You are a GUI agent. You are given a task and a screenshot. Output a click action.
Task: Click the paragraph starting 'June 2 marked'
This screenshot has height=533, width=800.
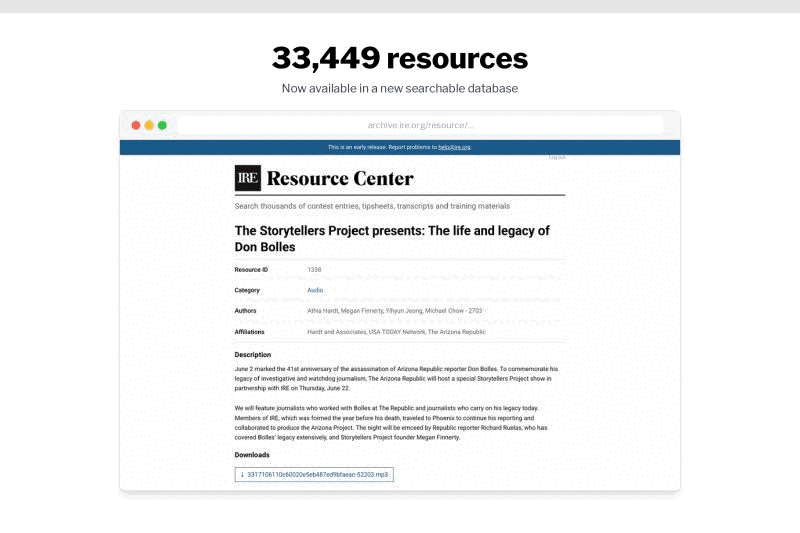click(396, 378)
